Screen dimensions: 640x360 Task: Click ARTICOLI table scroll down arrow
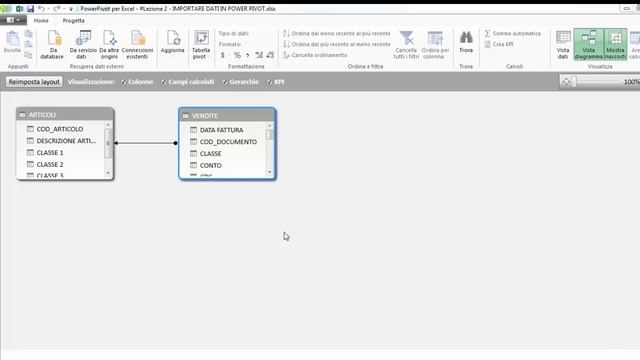tap(108, 173)
